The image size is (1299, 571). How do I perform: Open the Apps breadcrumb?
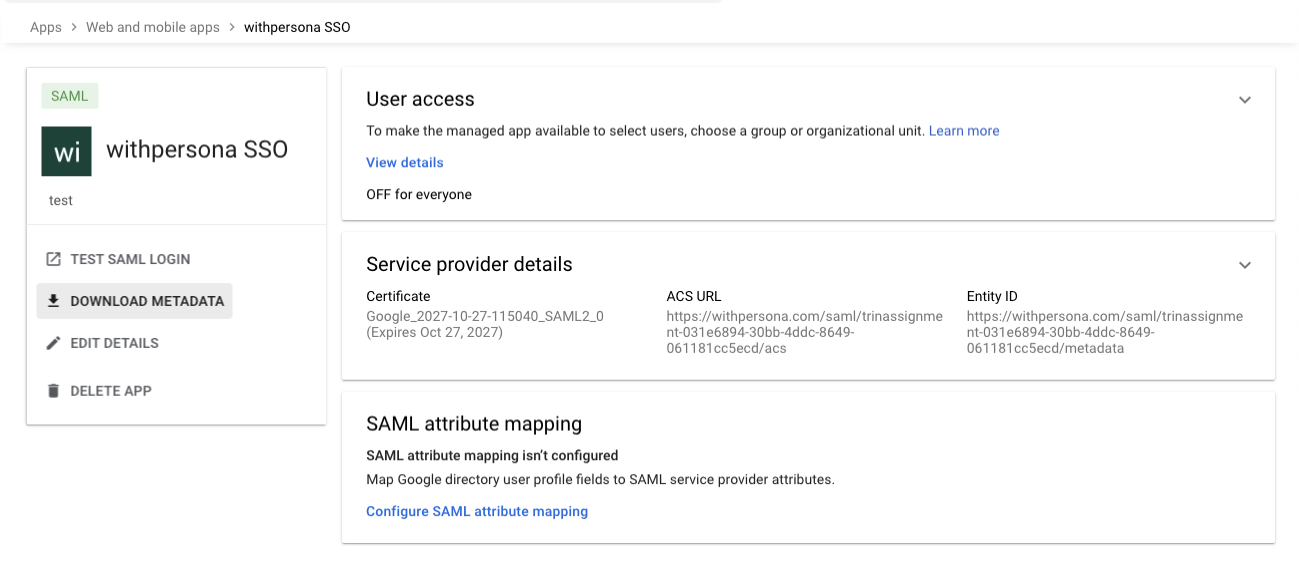46,27
